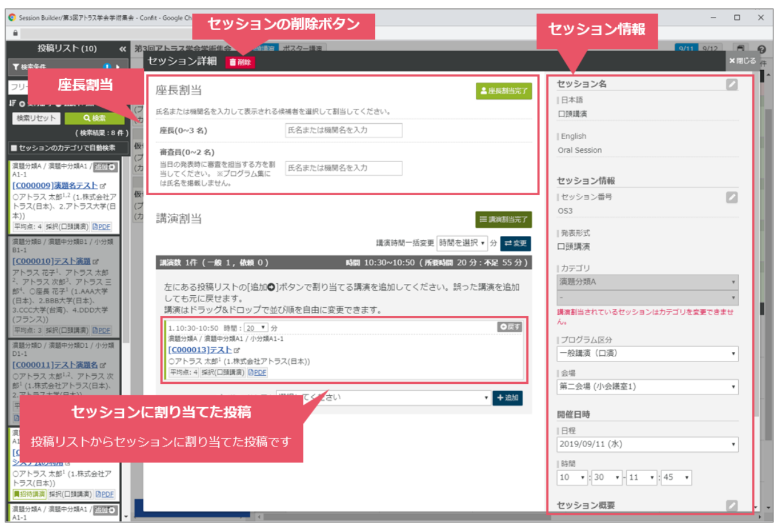Focus the 座長(0~3名) name input field
783x529 pixels.
(x=344, y=130)
